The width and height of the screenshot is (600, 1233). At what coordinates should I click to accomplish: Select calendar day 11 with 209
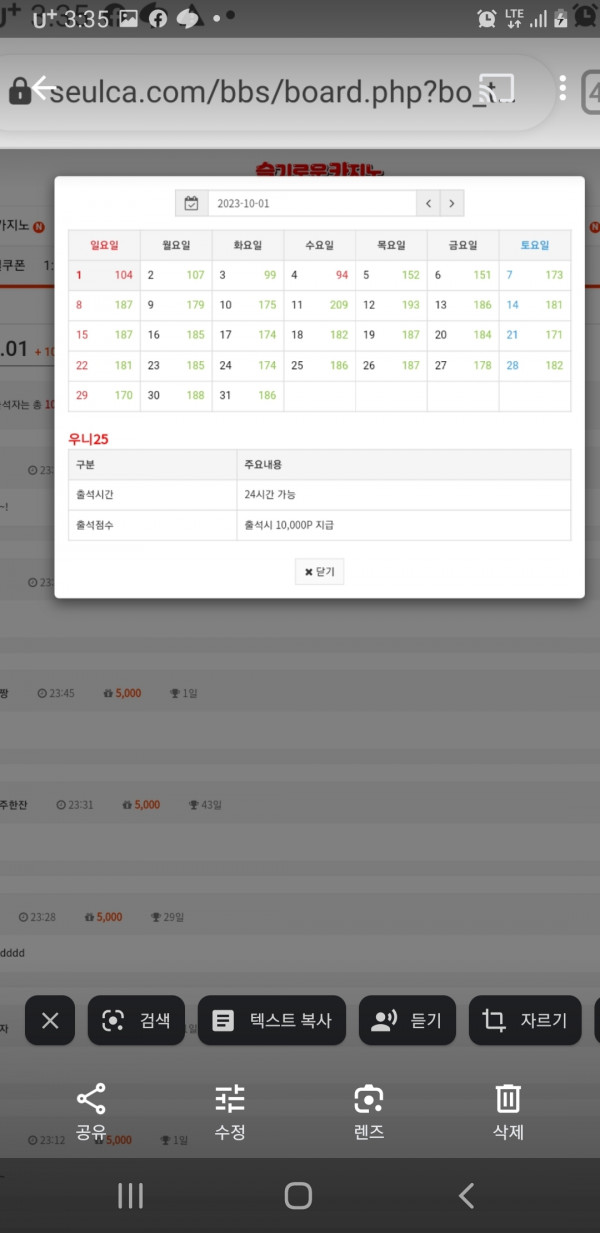click(x=319, y=305)
